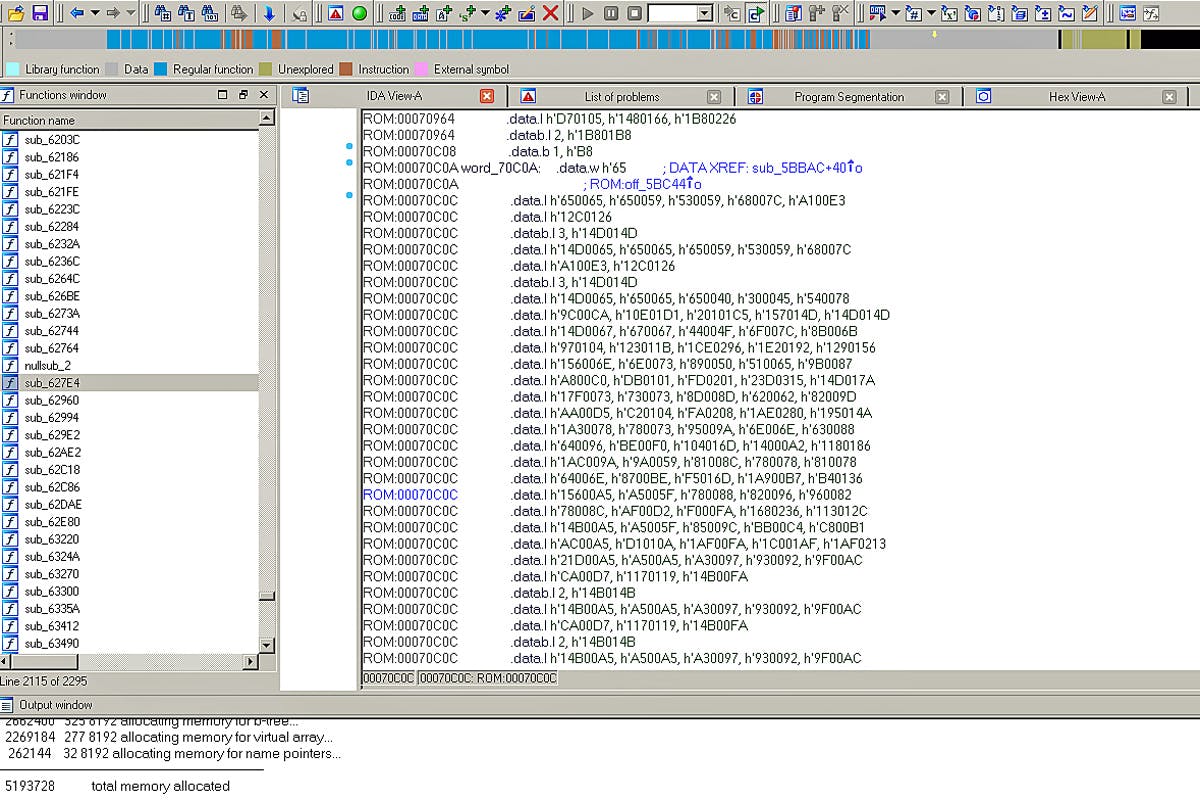Click the List of problems warning icon in toolbar
The image size is (1200, 800).
[x=335, y=13]
